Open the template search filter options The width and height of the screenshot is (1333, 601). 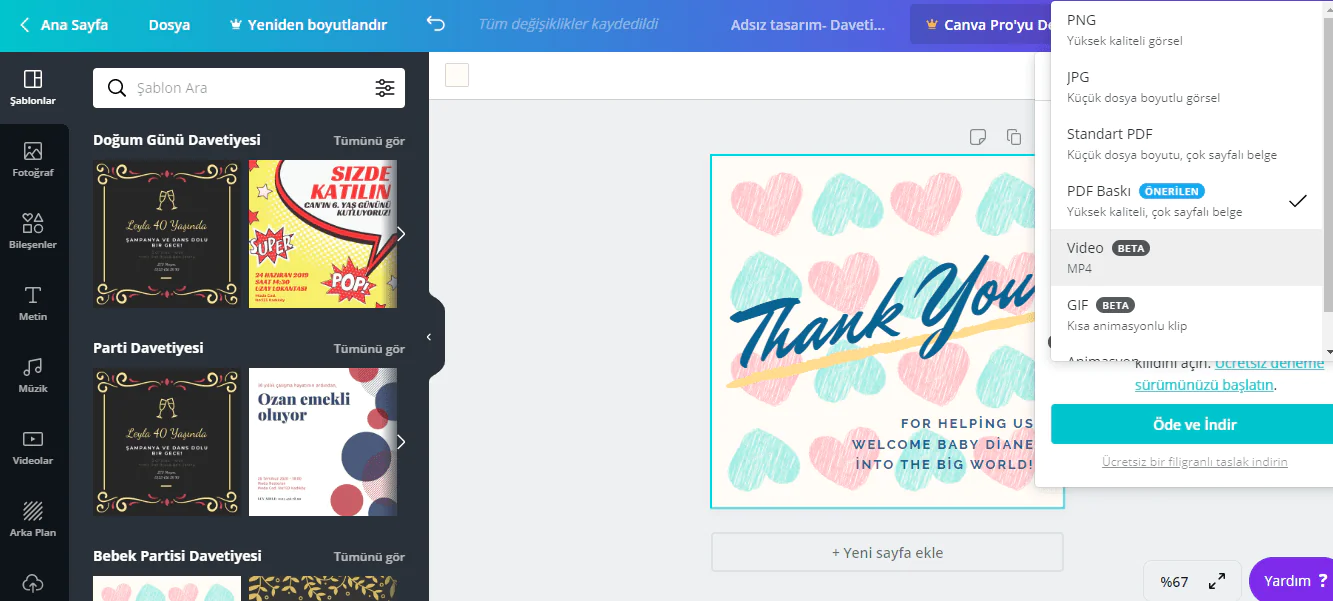pyautogui.click(x=386, y=88)
